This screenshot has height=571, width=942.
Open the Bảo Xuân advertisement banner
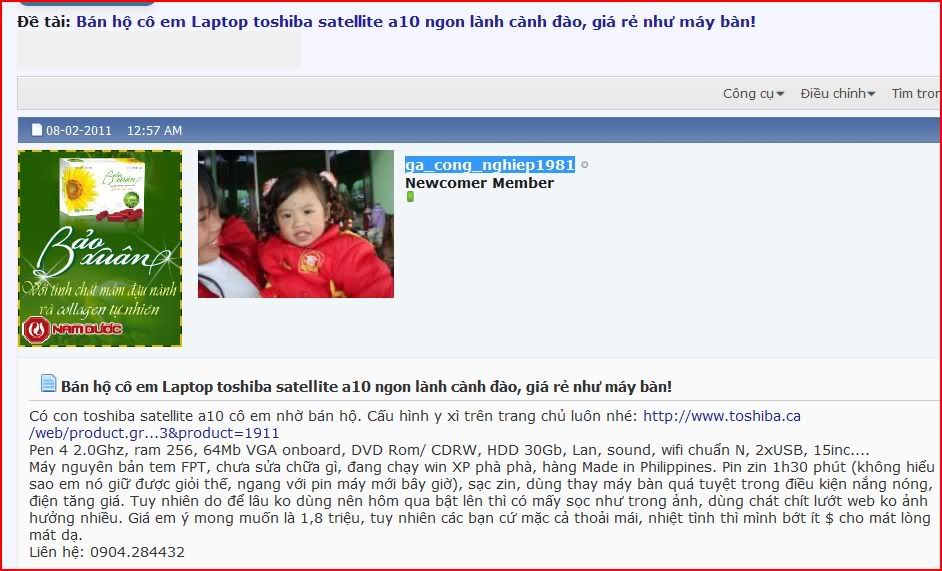point(100,248)
